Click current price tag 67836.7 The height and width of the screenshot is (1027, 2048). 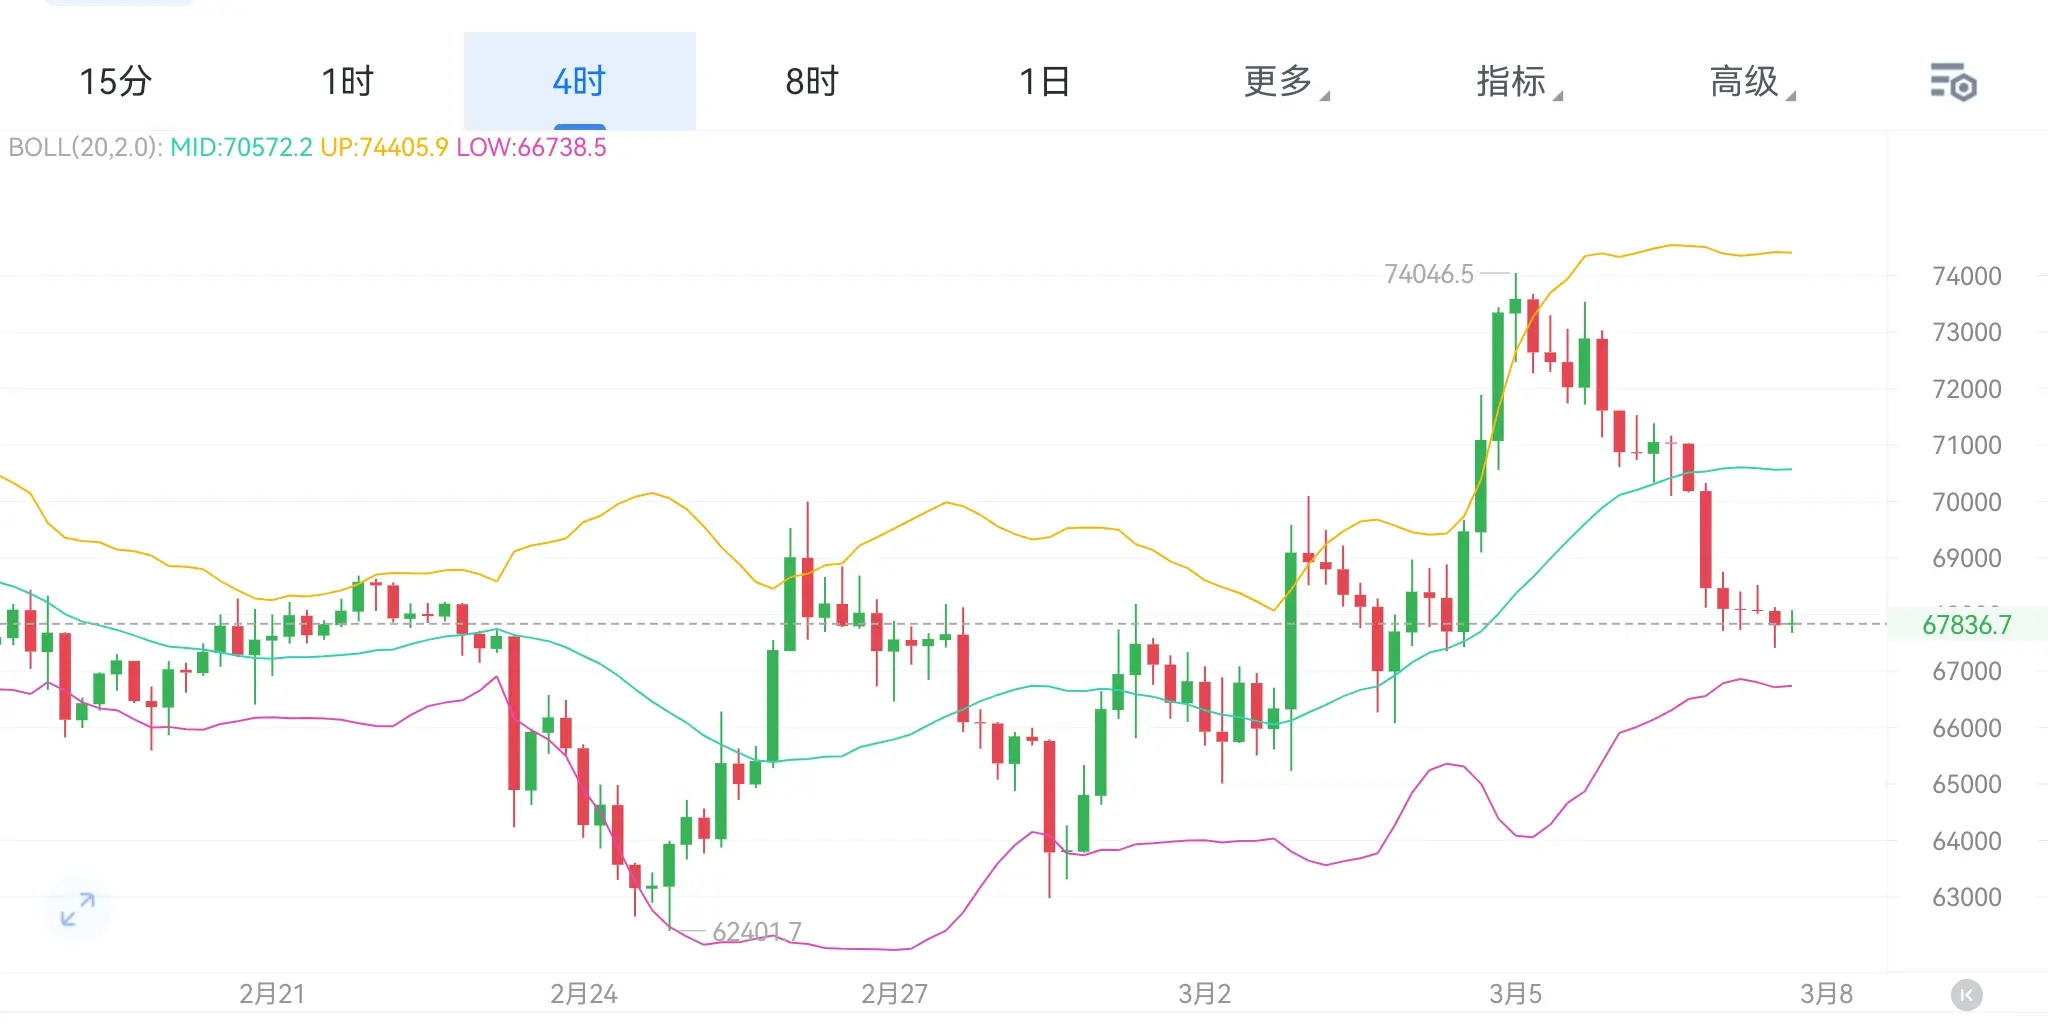[x=1966, y=625]
